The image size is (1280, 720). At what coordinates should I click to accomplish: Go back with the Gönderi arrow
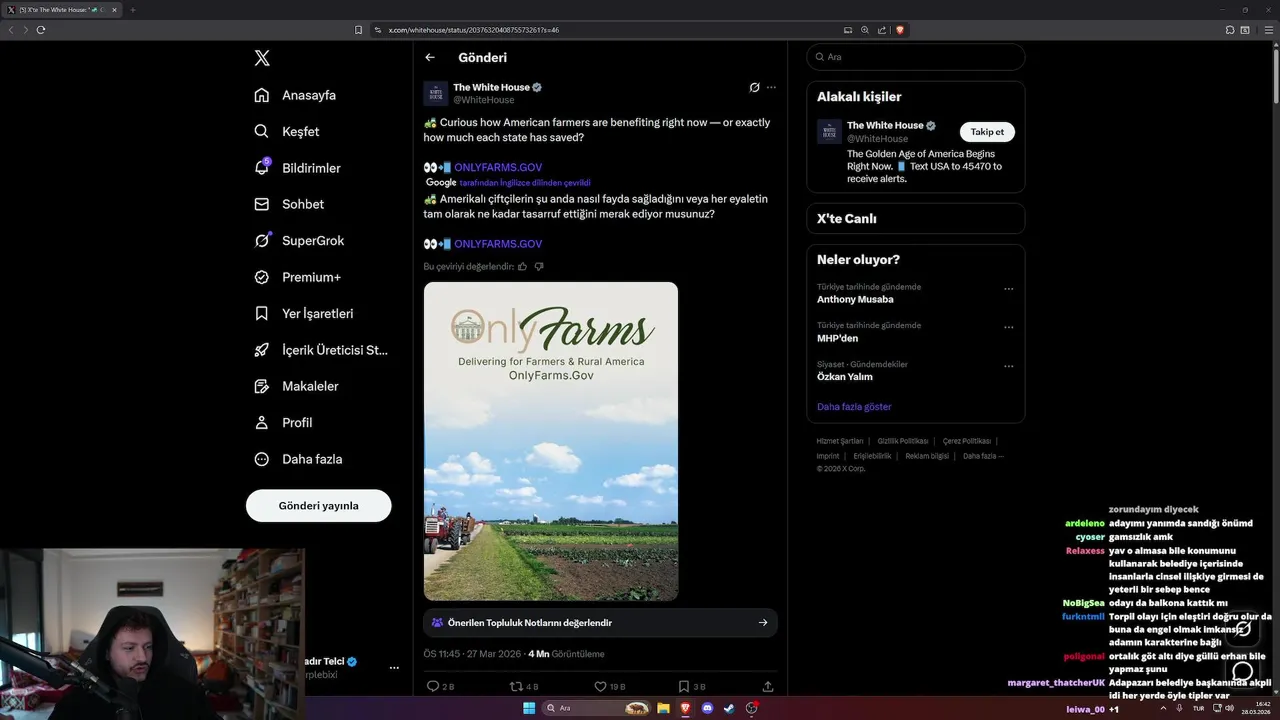click(x=430, y=57)
